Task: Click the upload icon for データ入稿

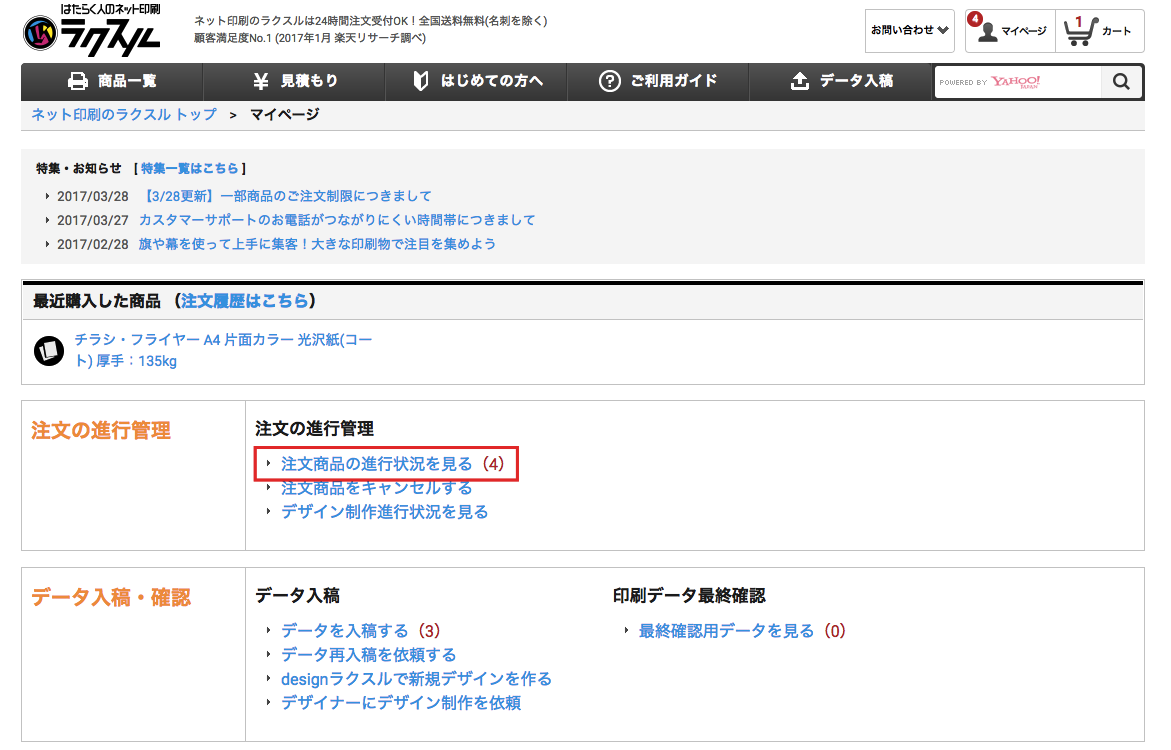Action: pyautogui.click(x=799, y=82)
